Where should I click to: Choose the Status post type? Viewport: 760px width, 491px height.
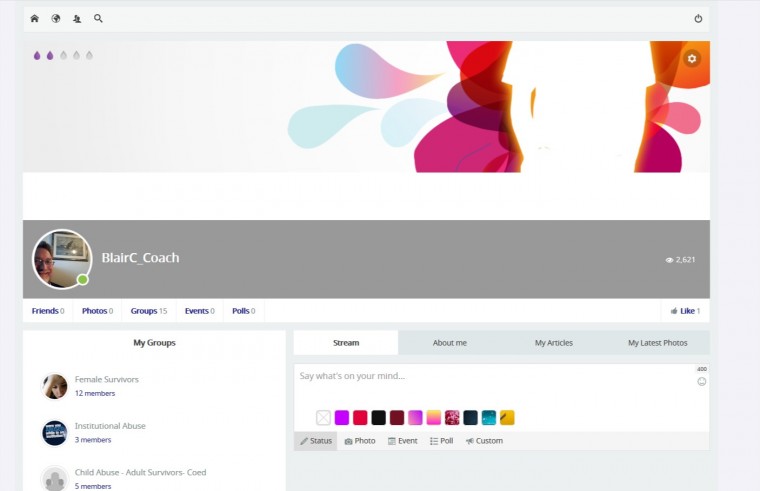[316, 441]
